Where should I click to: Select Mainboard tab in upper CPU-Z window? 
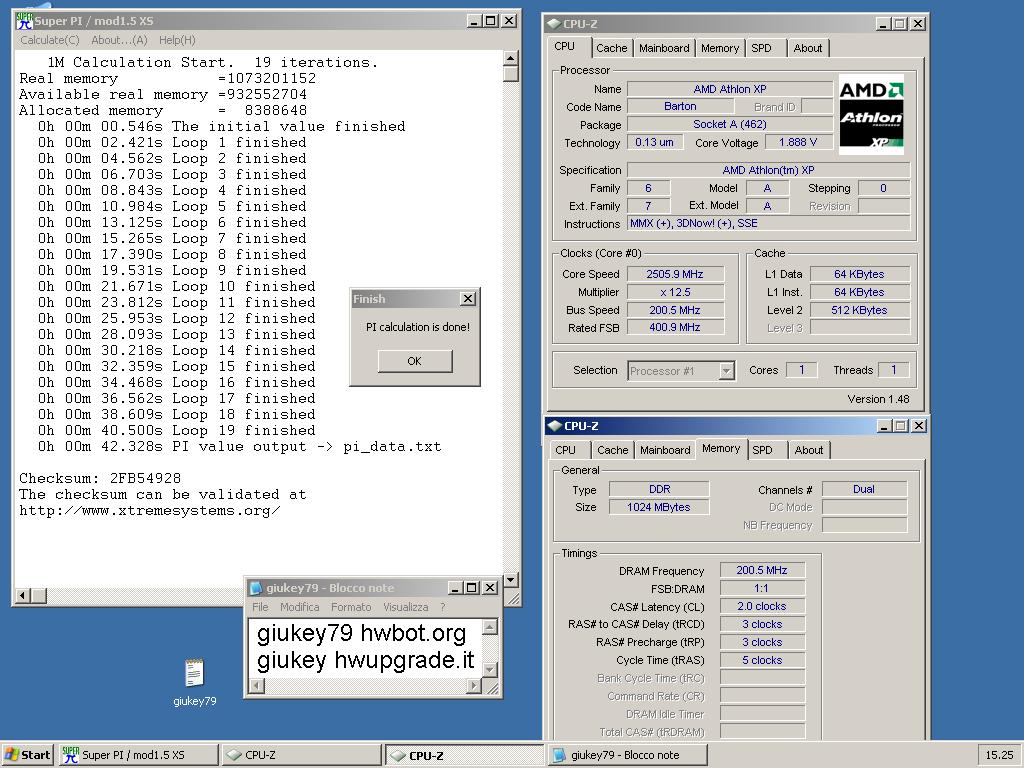[664, 48]
